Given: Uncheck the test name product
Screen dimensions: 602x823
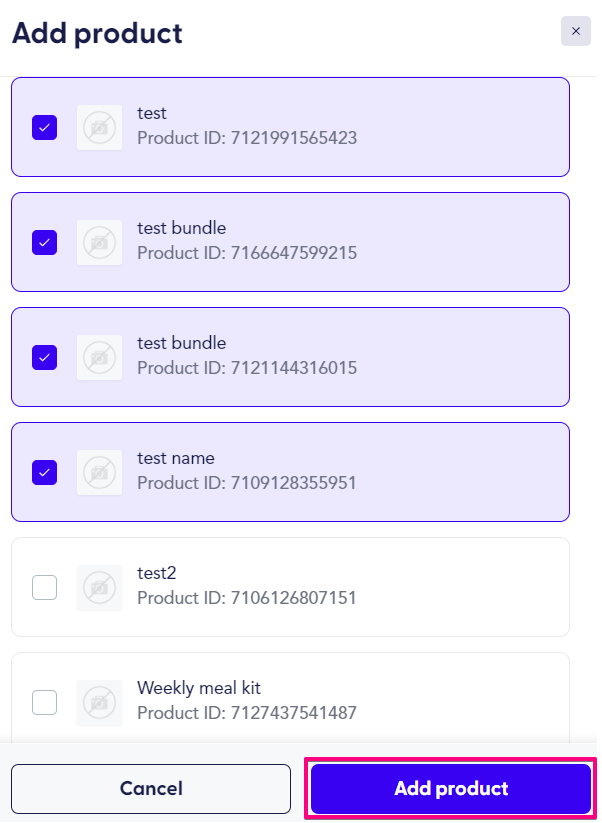Looking at the screenshot, I should (45, 472).
